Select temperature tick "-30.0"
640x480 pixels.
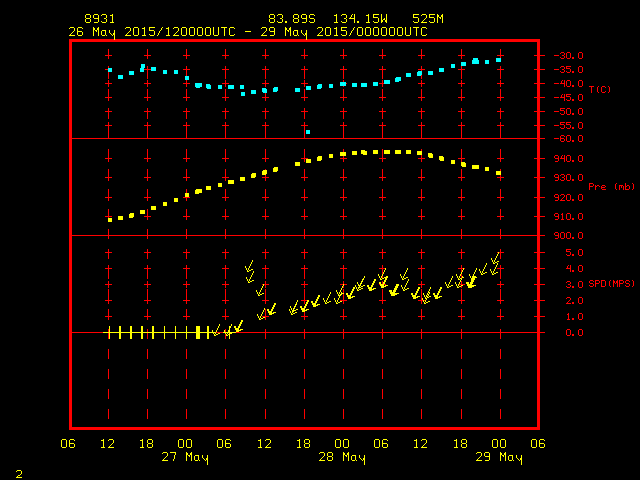pyautogui.click(x=568, y=56)
